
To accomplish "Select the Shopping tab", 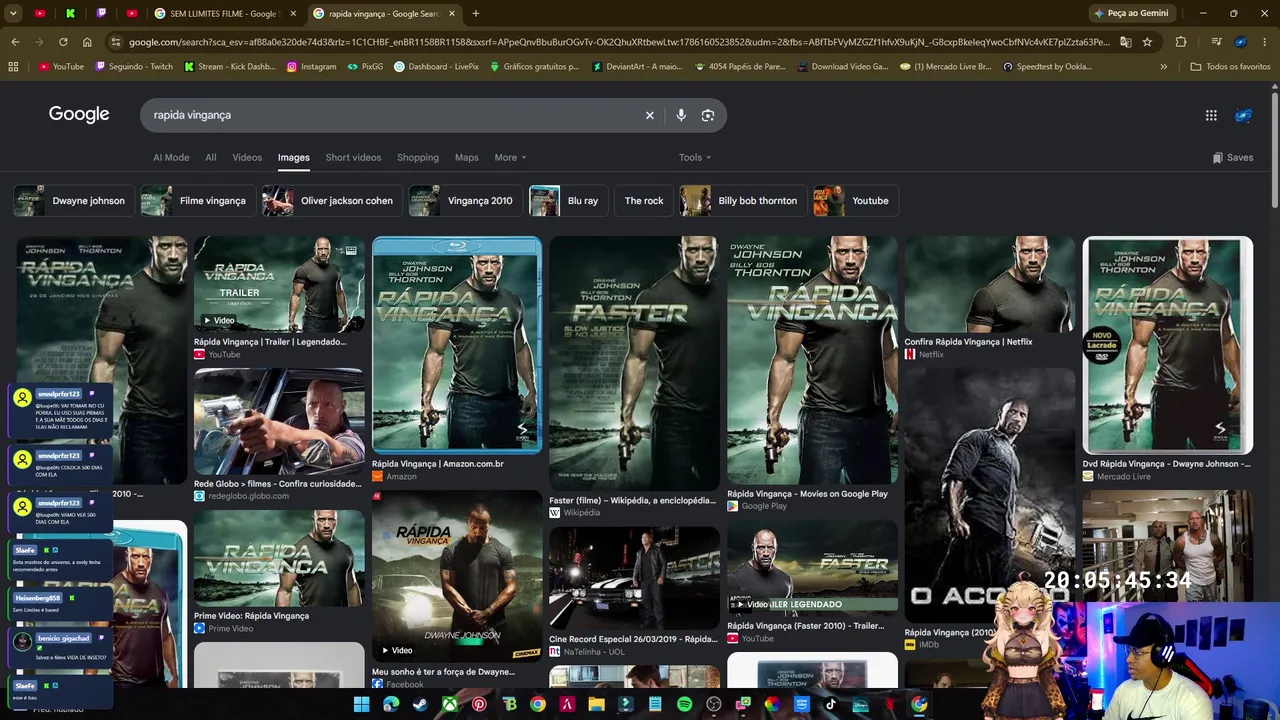I will (x=418, y=157).
